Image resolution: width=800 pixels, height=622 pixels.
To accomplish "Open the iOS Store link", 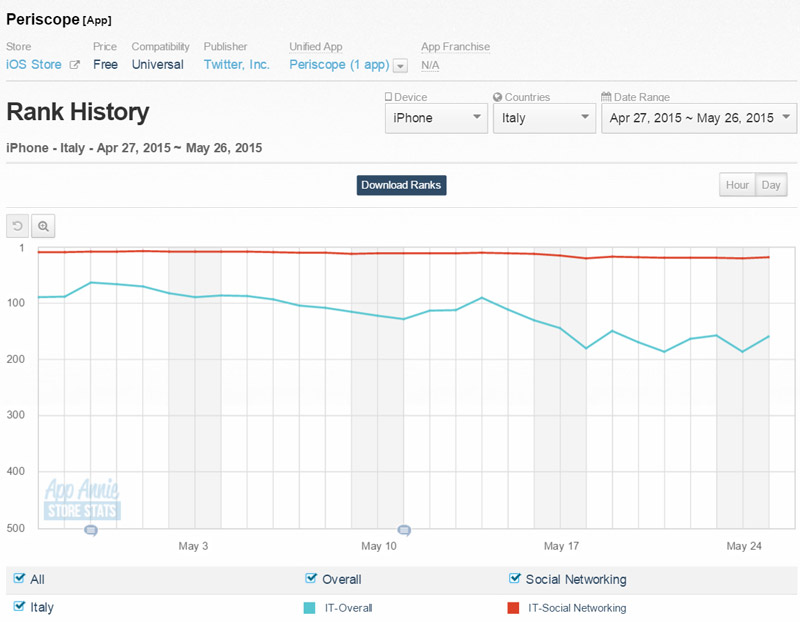I will coord(34,65).
